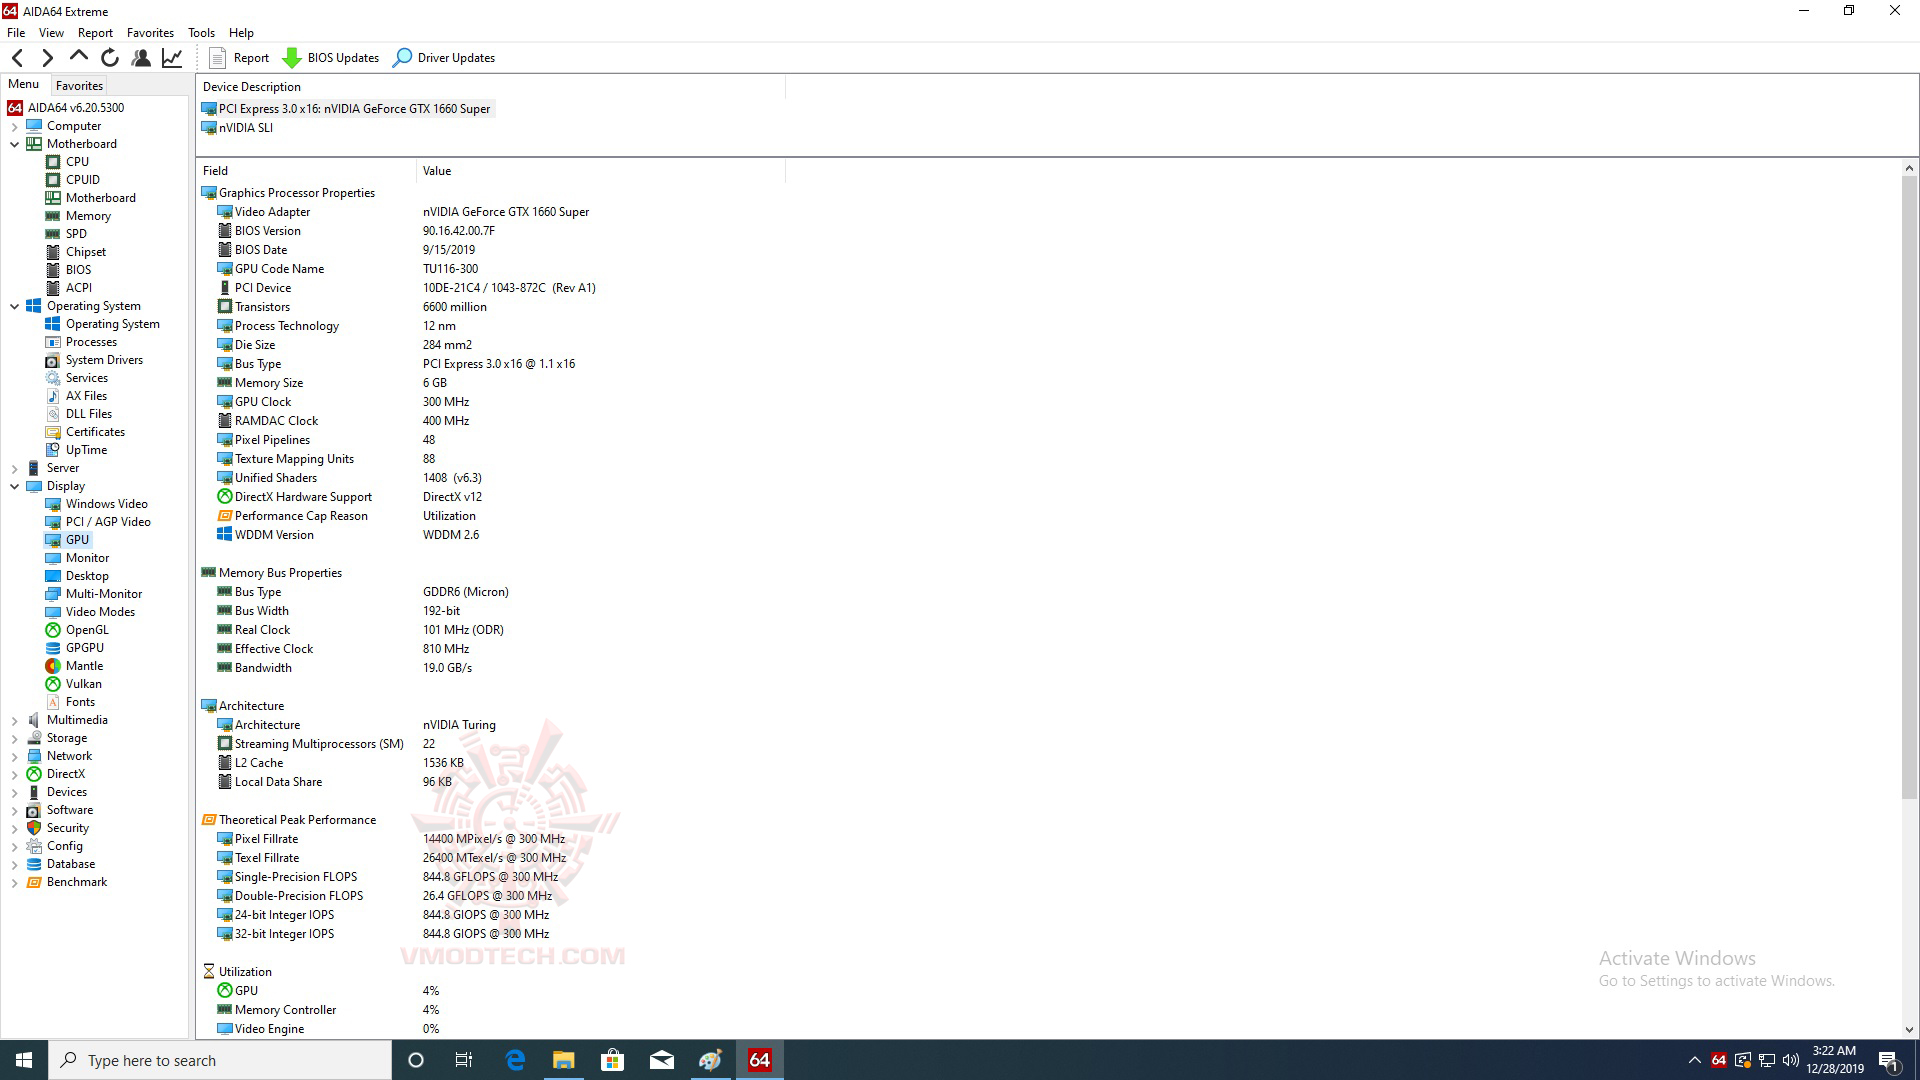The image size is (1920, 1080).
Task: Expand the Benchmark tree node
Action: point(14,882)
